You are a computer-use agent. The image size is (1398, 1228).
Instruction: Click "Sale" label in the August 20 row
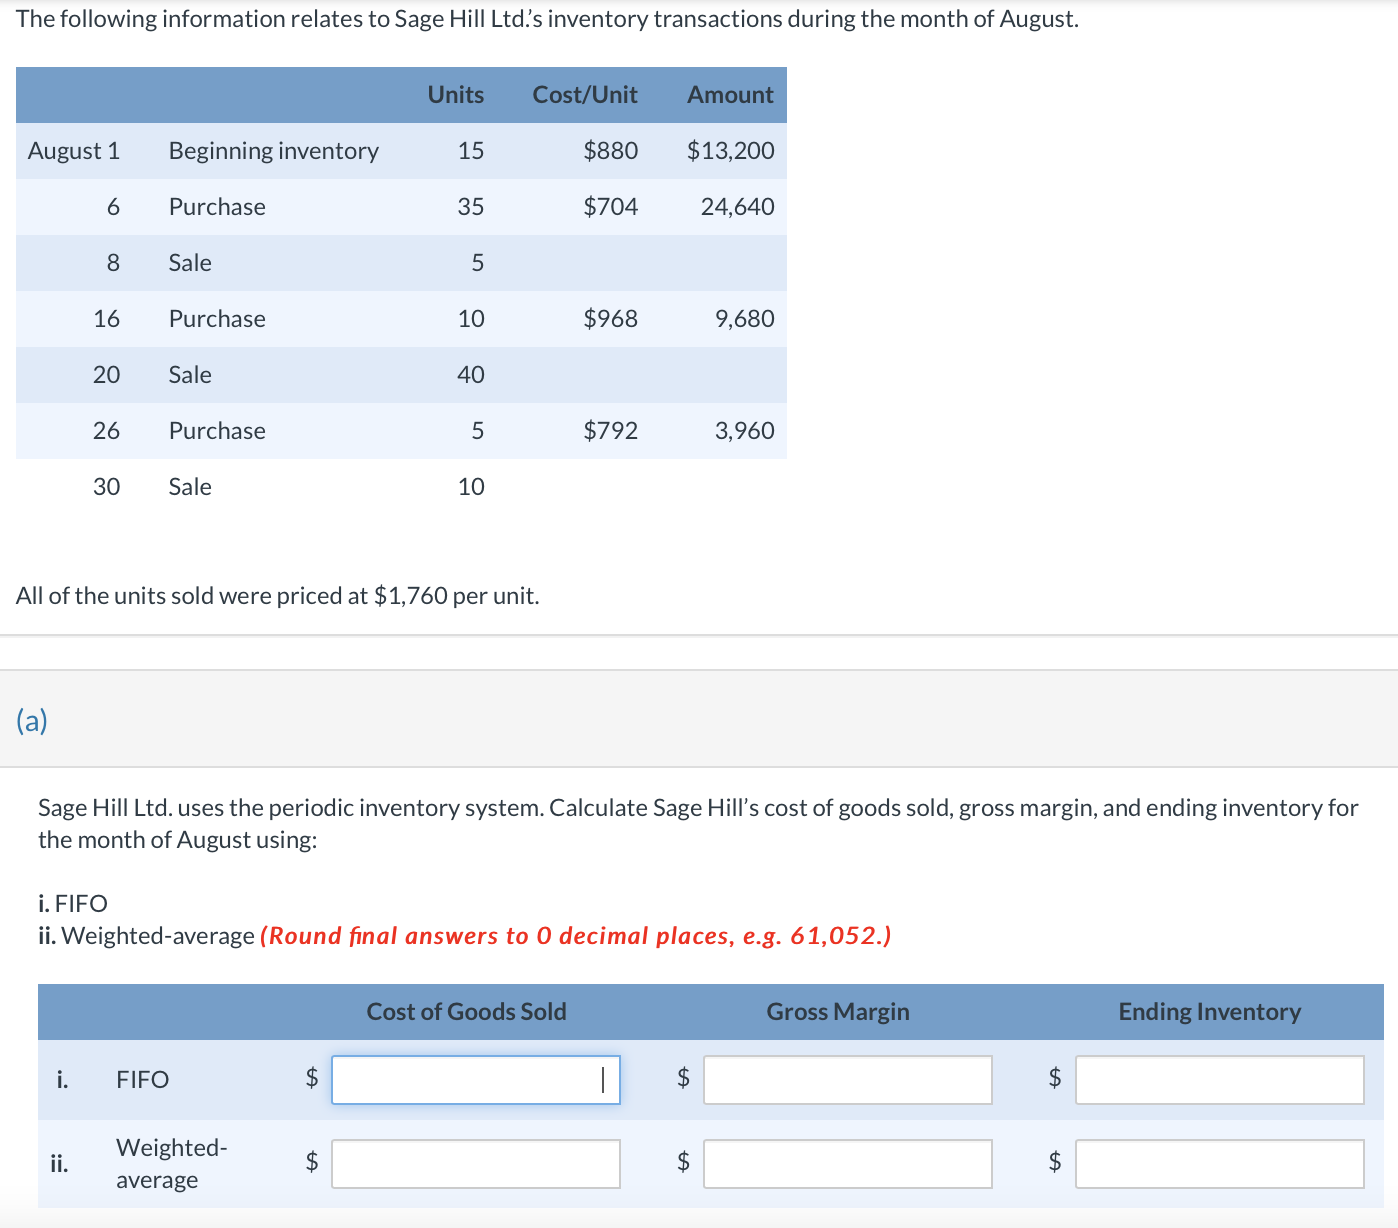pyautogui.click(x=190, y=375)
